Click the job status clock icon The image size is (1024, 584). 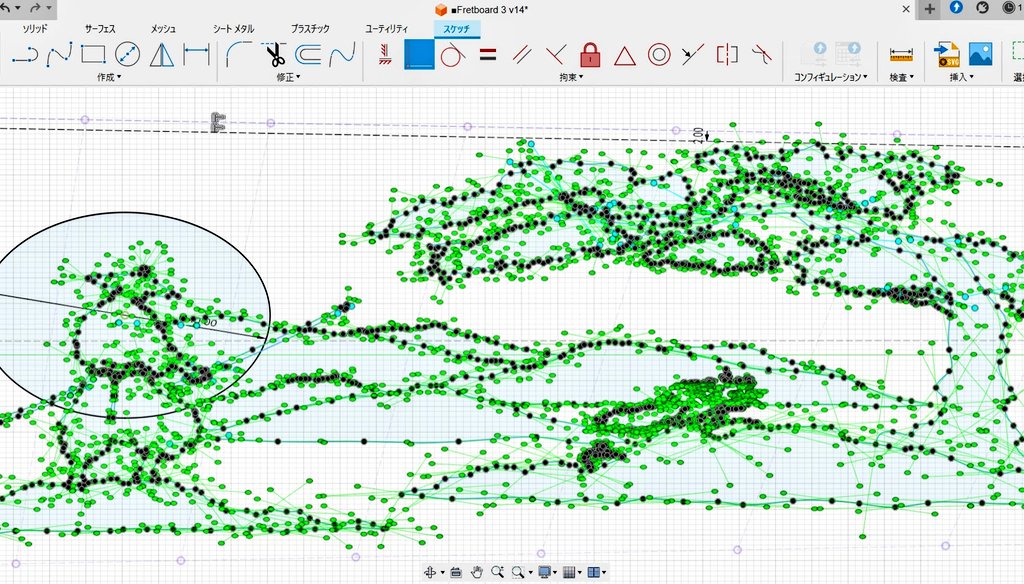1008,8
